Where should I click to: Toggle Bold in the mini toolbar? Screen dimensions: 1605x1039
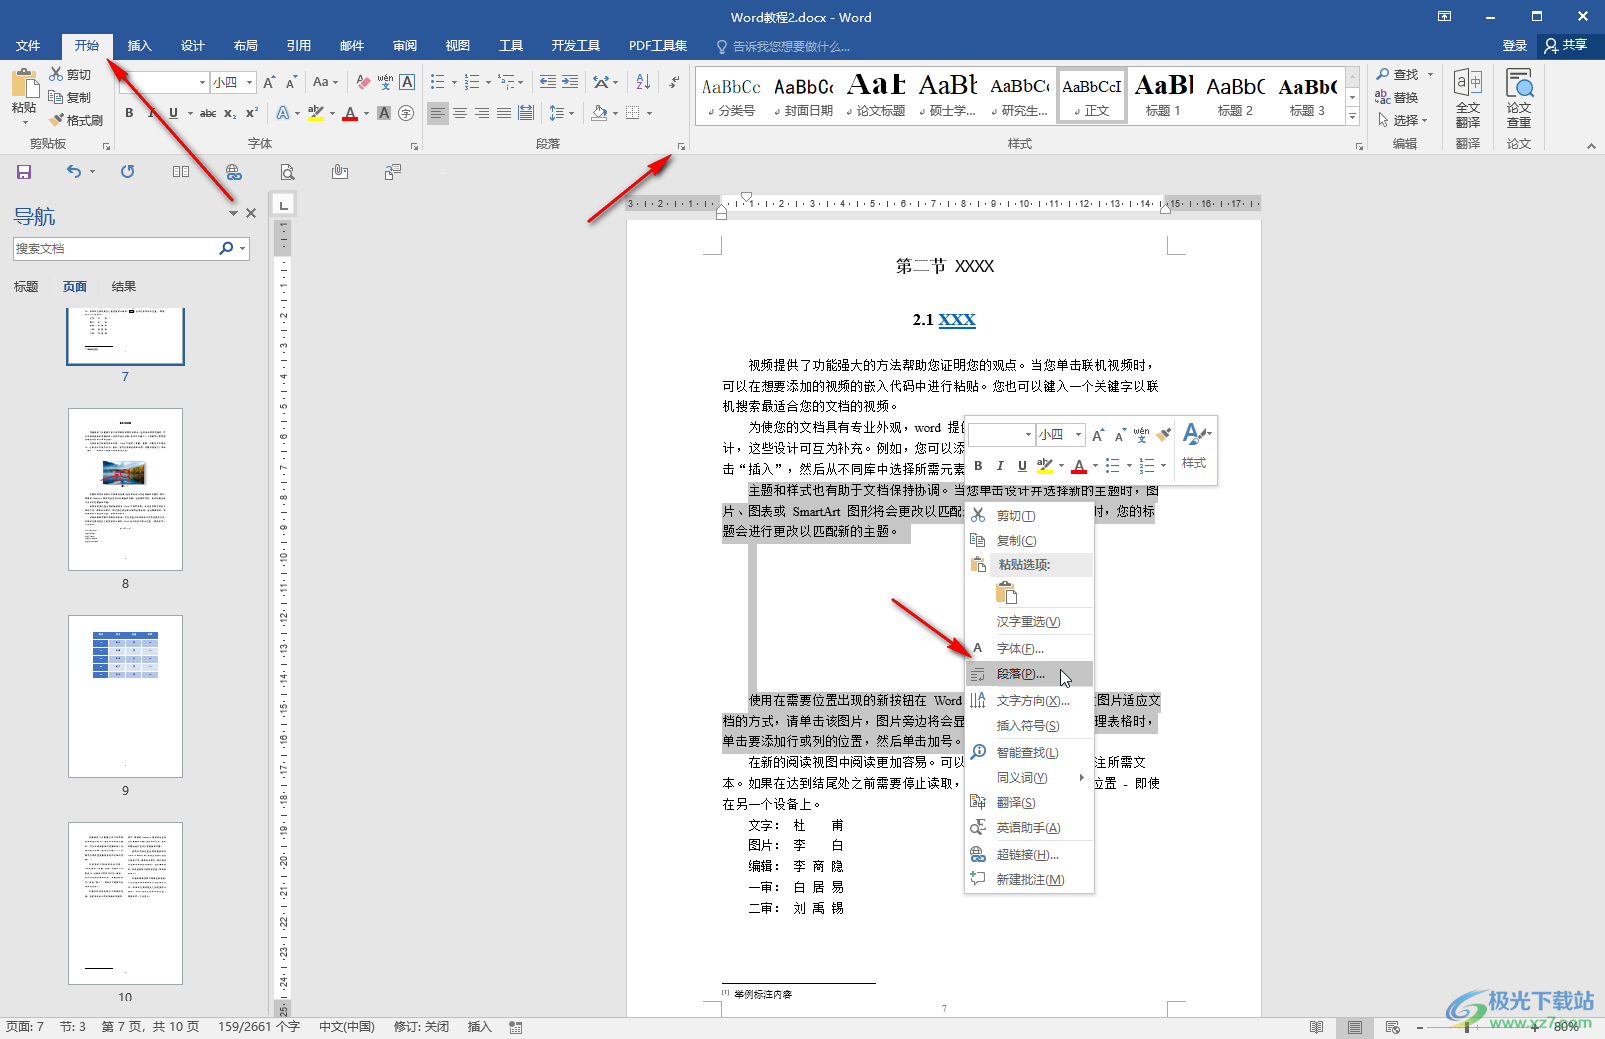coord(978,465)
